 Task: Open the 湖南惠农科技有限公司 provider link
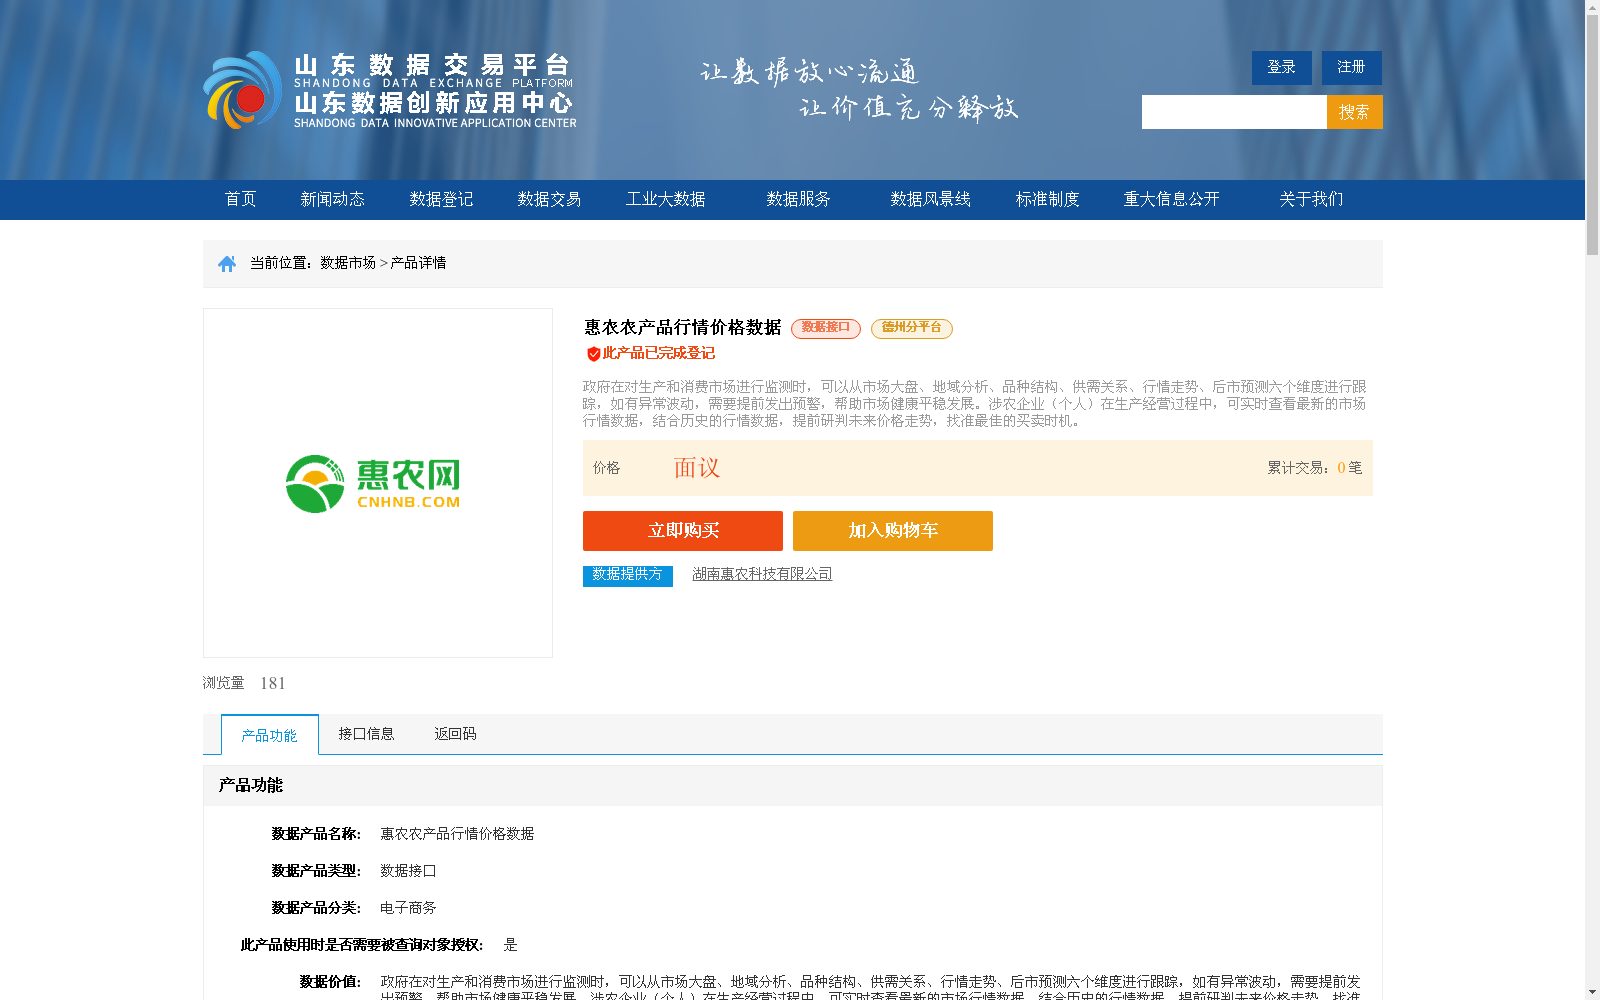(762, 574)
